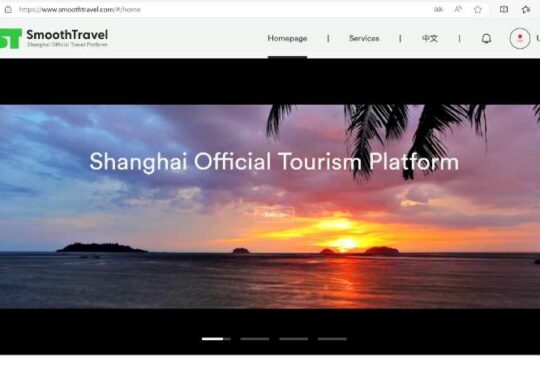Click the user avatar circle icon
The image size is (540, 370).
coord(520,38)
